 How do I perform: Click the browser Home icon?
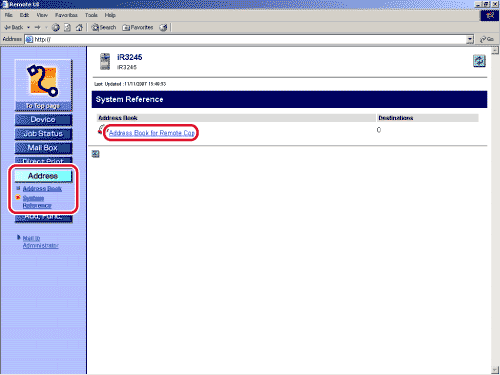tap(79, 28)
